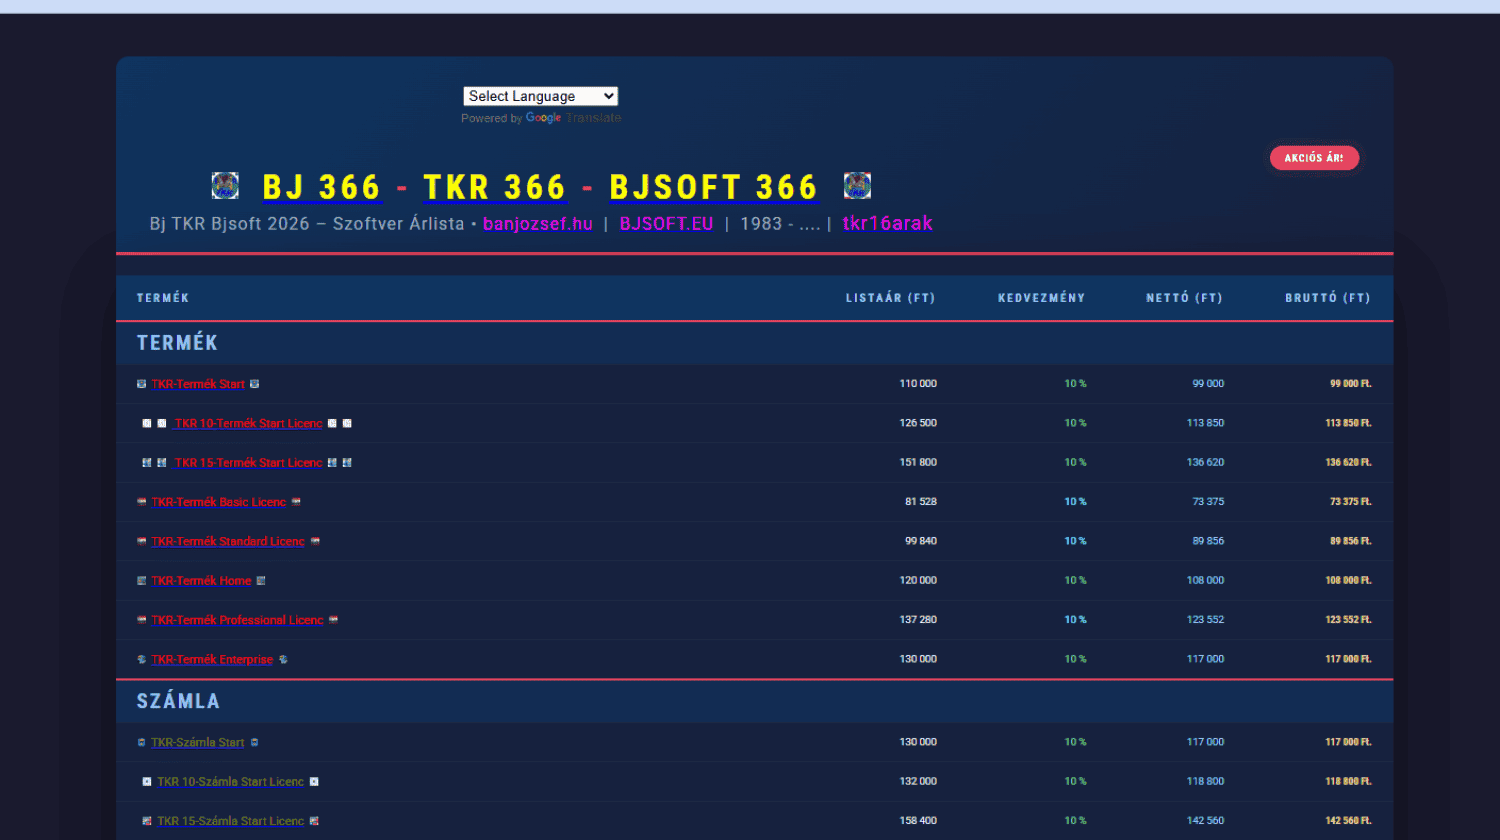The width and height of the screenshot is (1500, 840).
Task: Click the icon after TKR 15-Számla Start Licenc
Action: point(314,821)
